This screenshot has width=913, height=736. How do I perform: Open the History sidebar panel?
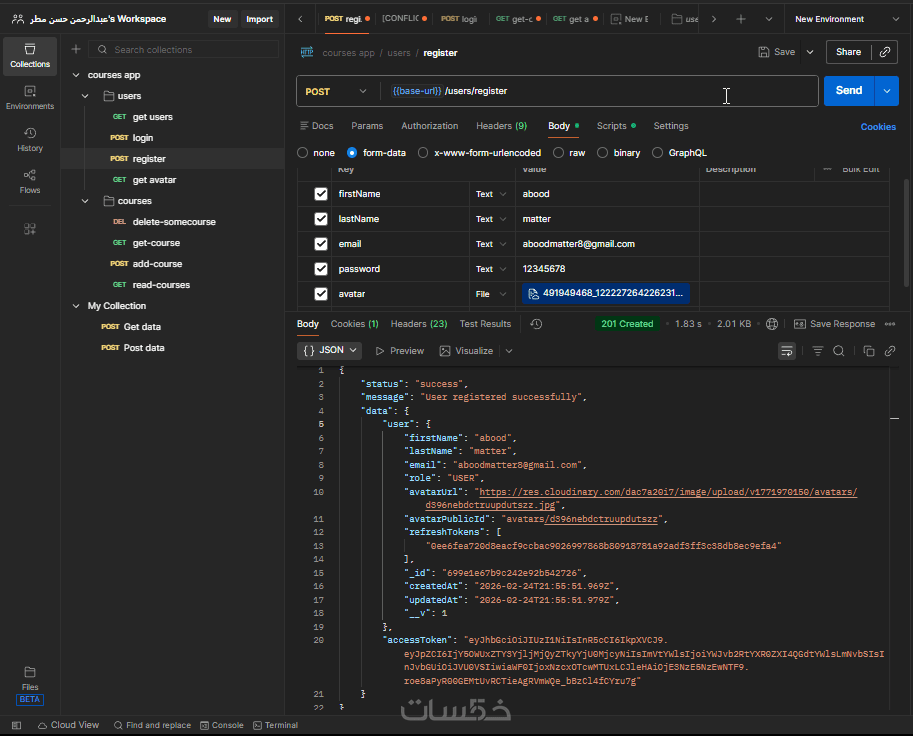[x=30, y=139]
